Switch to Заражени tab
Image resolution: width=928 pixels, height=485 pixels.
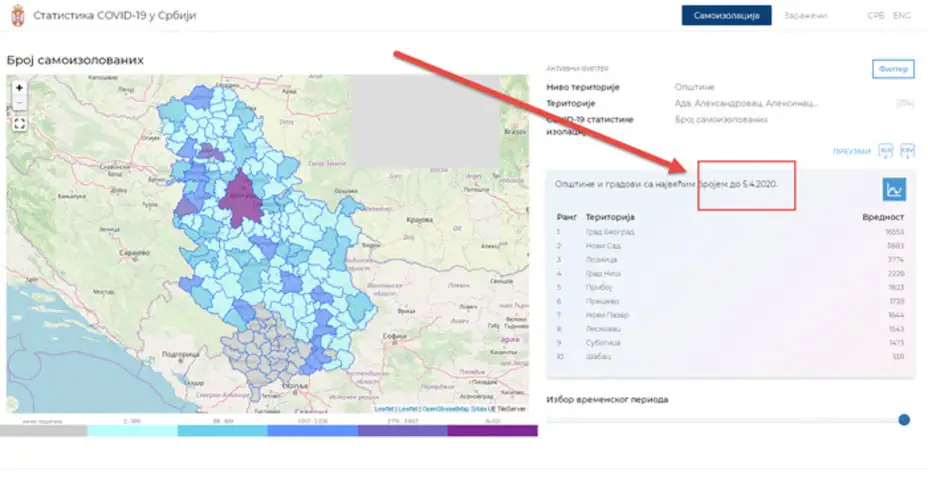tap(805, 16)
